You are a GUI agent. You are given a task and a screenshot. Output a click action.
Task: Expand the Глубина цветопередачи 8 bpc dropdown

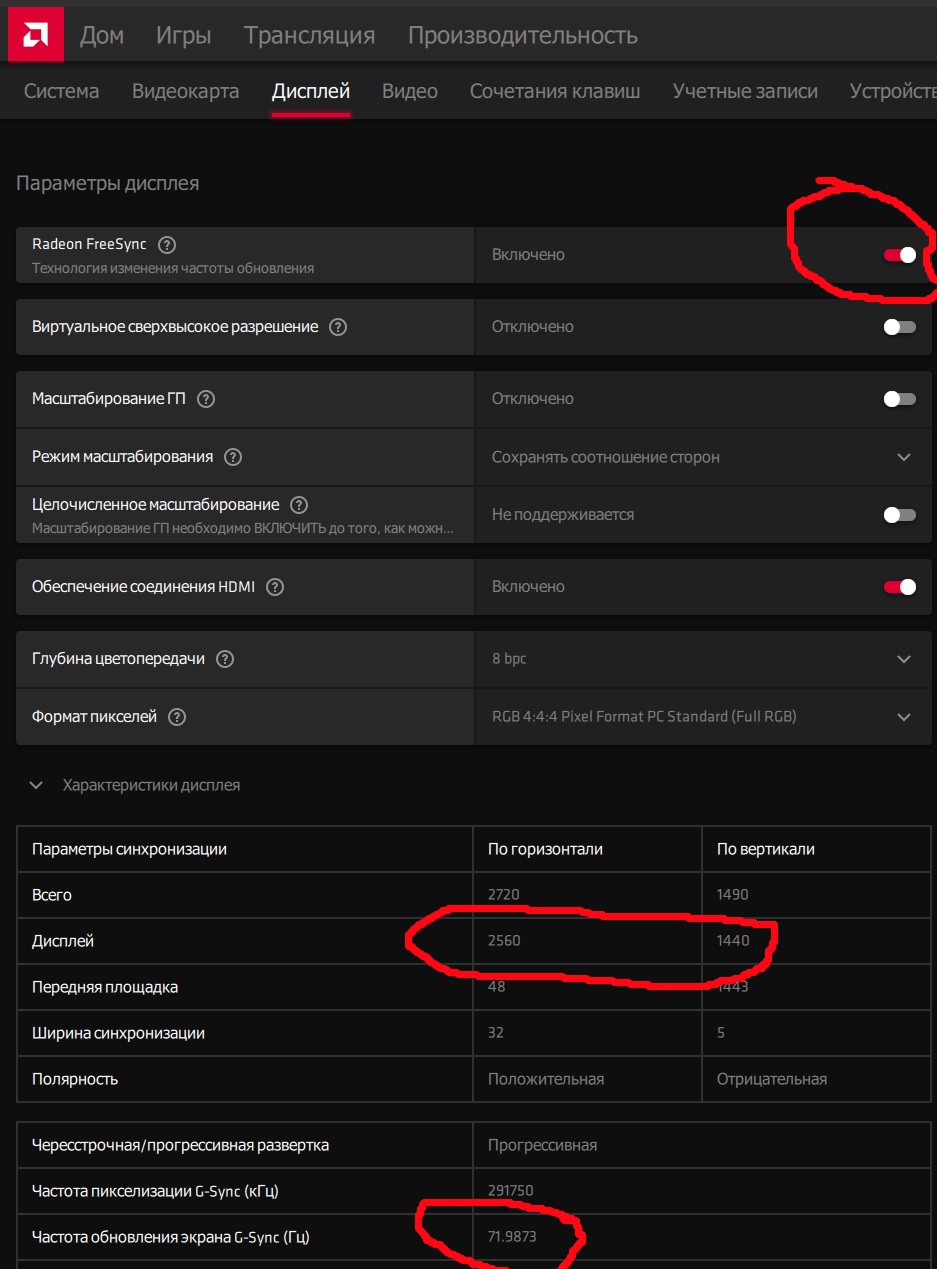903,659
